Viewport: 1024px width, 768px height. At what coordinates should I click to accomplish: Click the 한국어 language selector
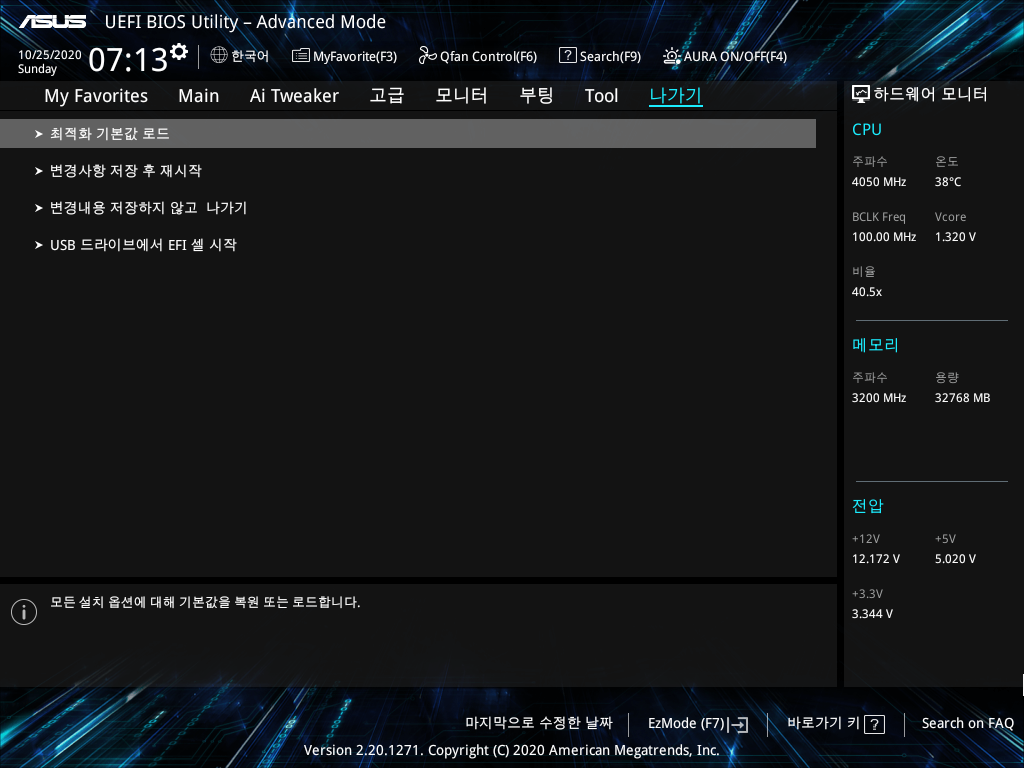point(250,56)
